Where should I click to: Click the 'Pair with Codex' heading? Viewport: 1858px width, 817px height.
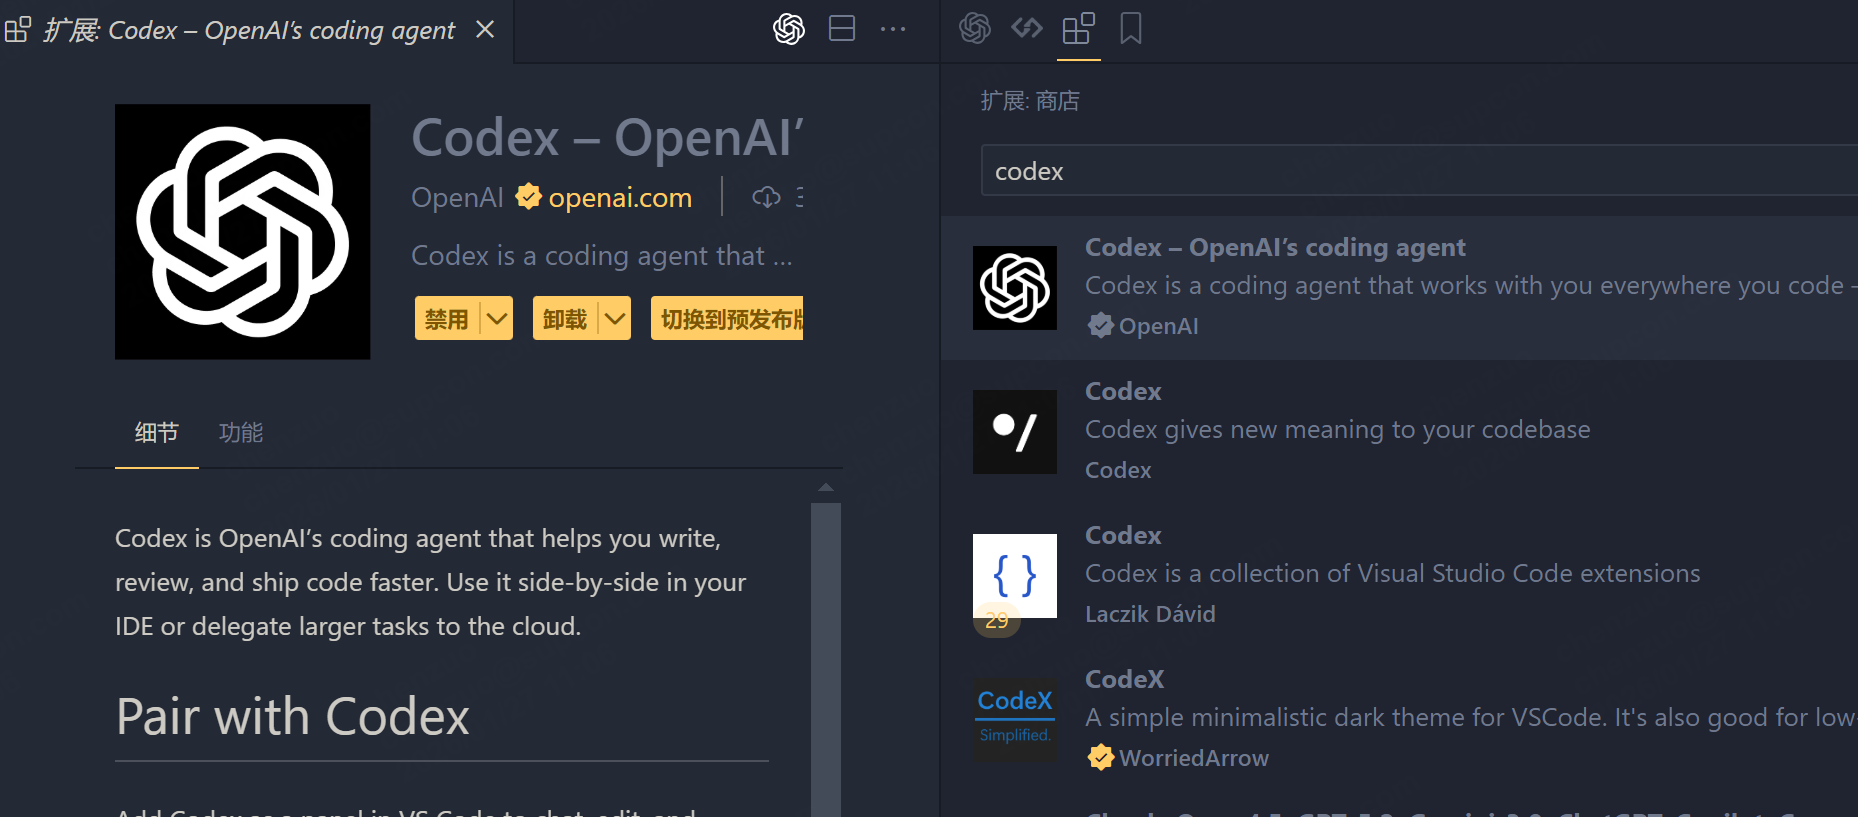pos(293,717)
